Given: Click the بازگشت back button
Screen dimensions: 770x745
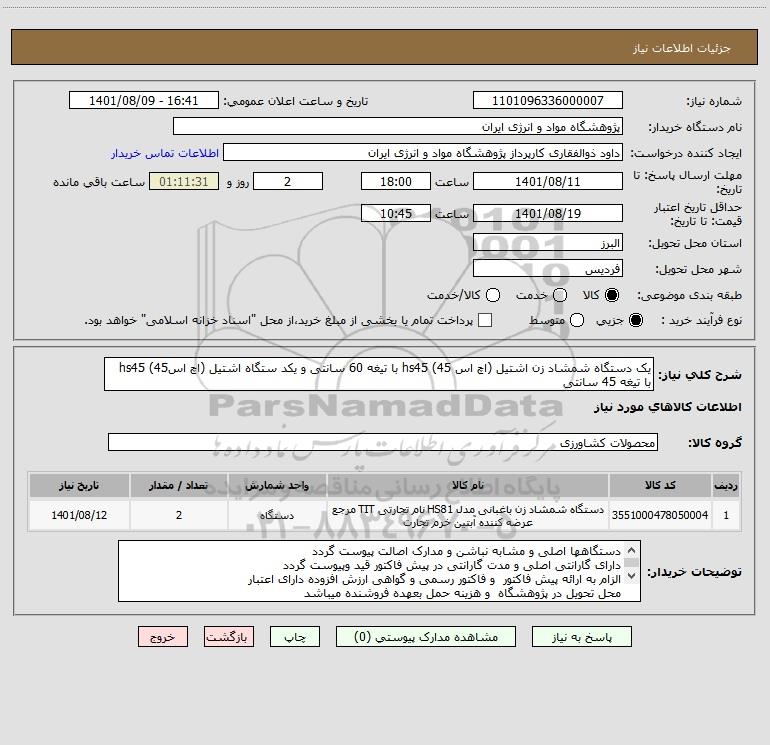Looking at the screenshot, I should click(x=229, y=637).
